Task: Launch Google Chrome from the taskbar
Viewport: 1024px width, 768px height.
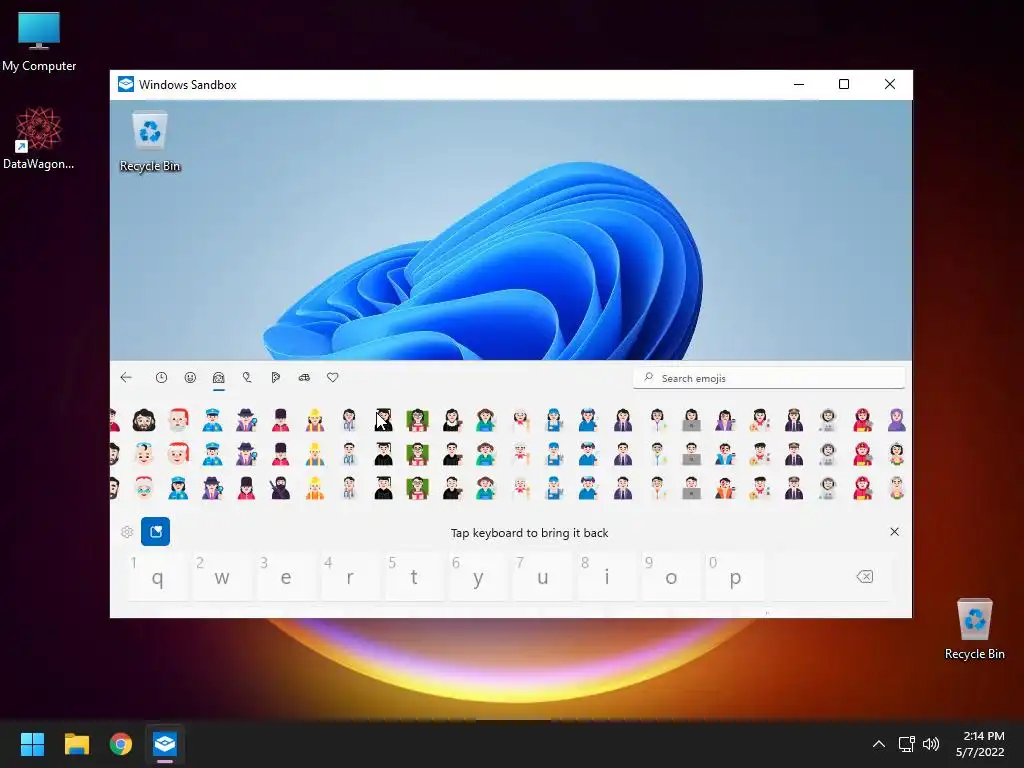Action: point(121,744)
